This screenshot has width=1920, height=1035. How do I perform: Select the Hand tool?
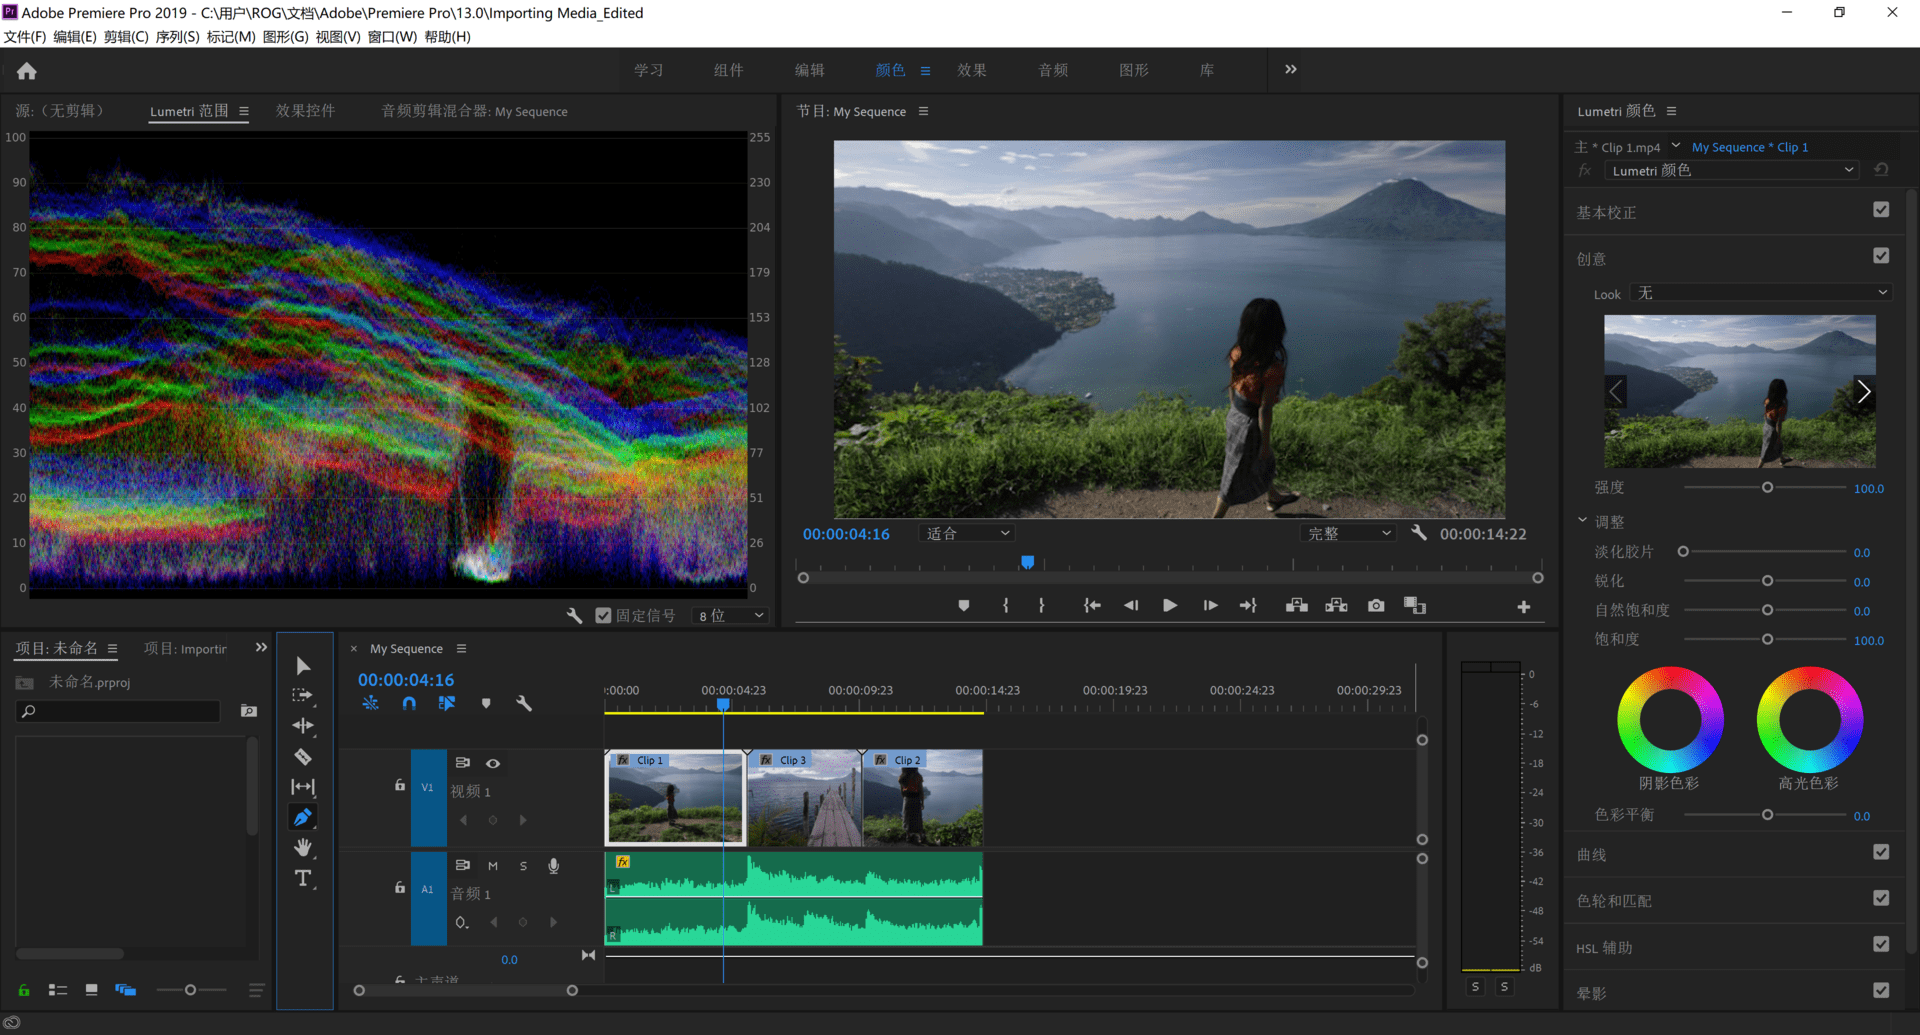[303, 847]
